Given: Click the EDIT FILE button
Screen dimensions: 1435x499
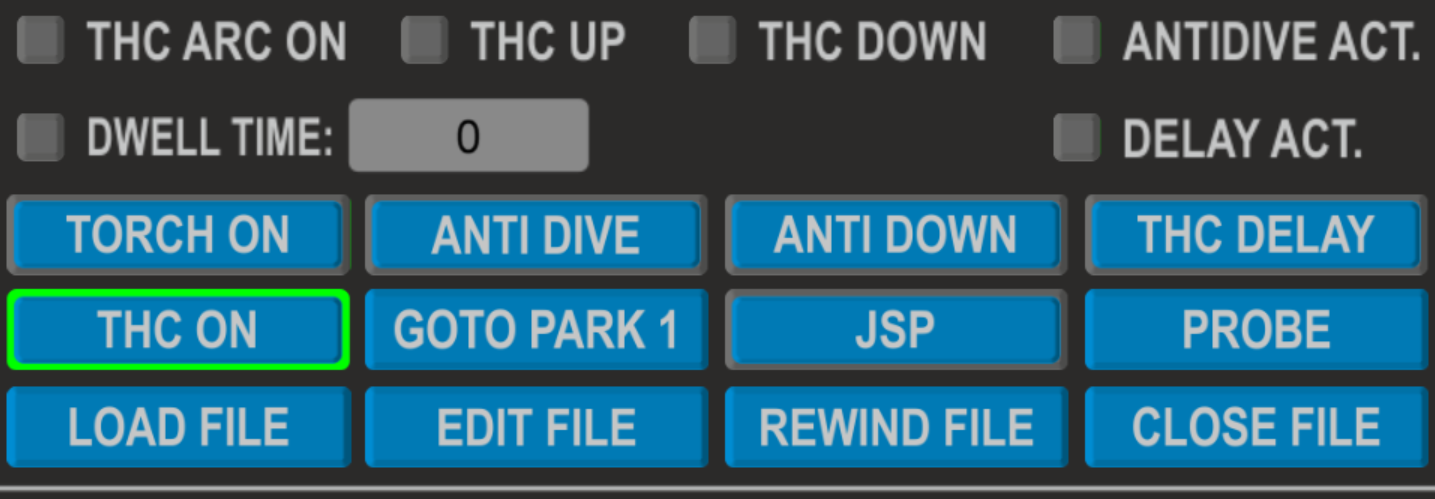Looking at the screenshot, I should pos(536,427).
